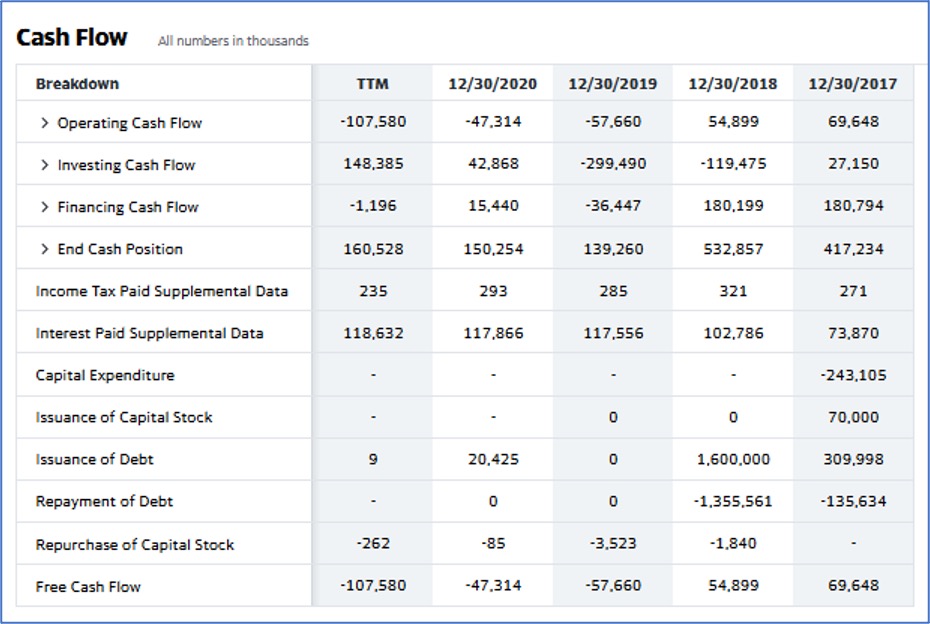The width and height of the screenshot is (930, 624).
Task: Click the 1,600,000 debt issuance value
Action: point(733,459)
